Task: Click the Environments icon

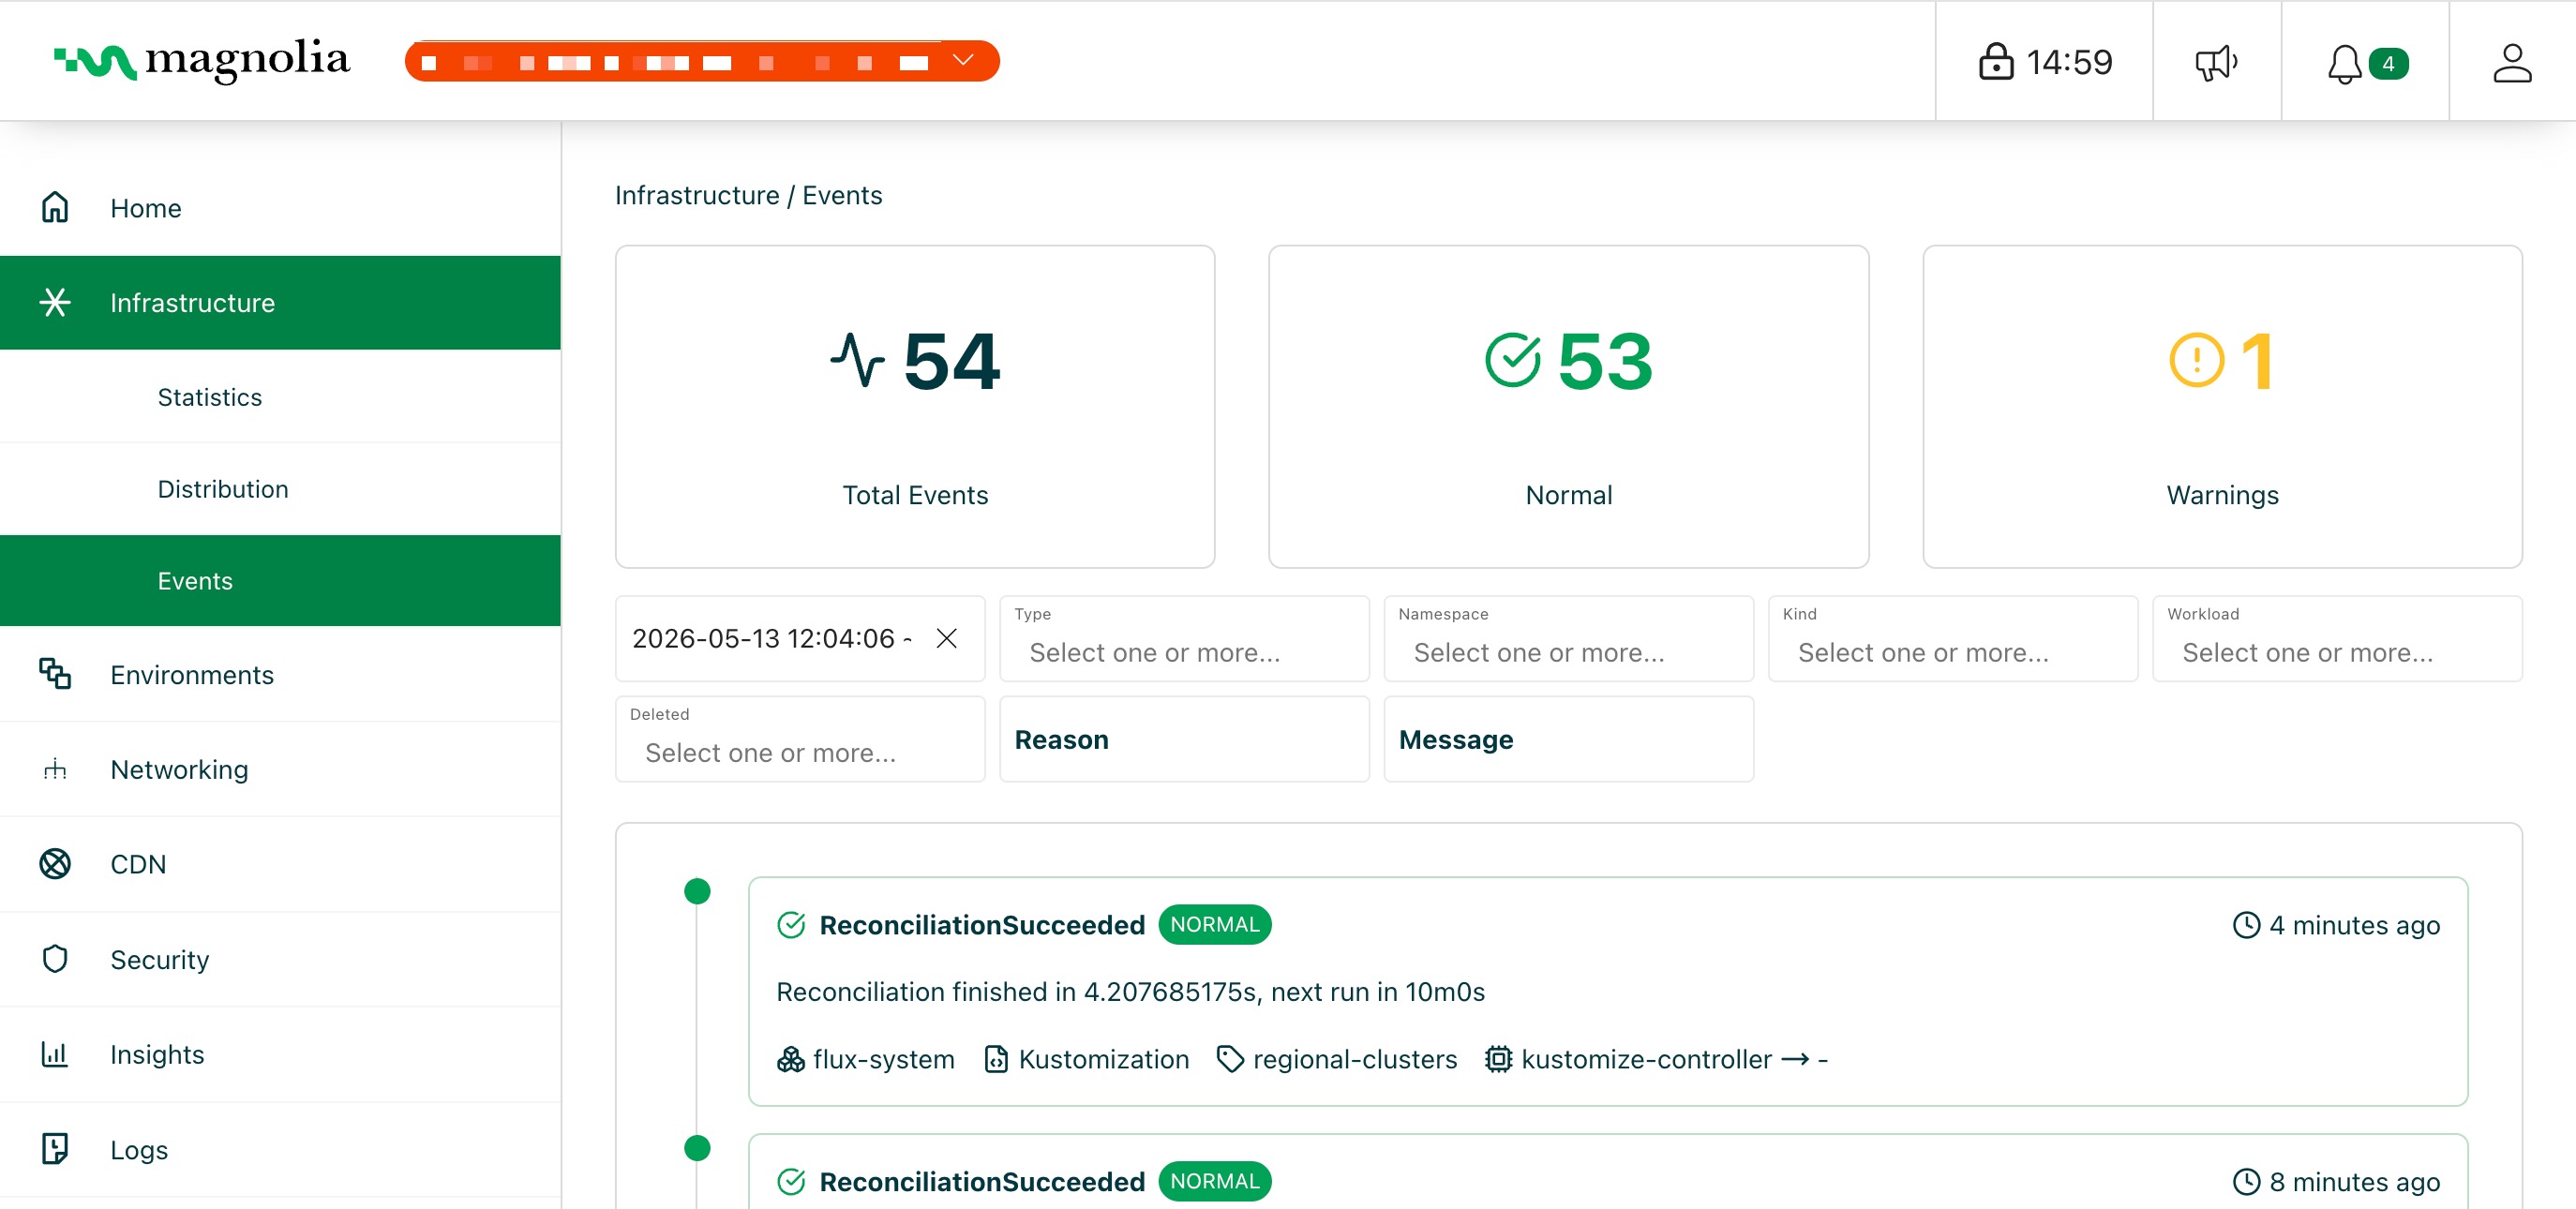Action: point(55,674)
